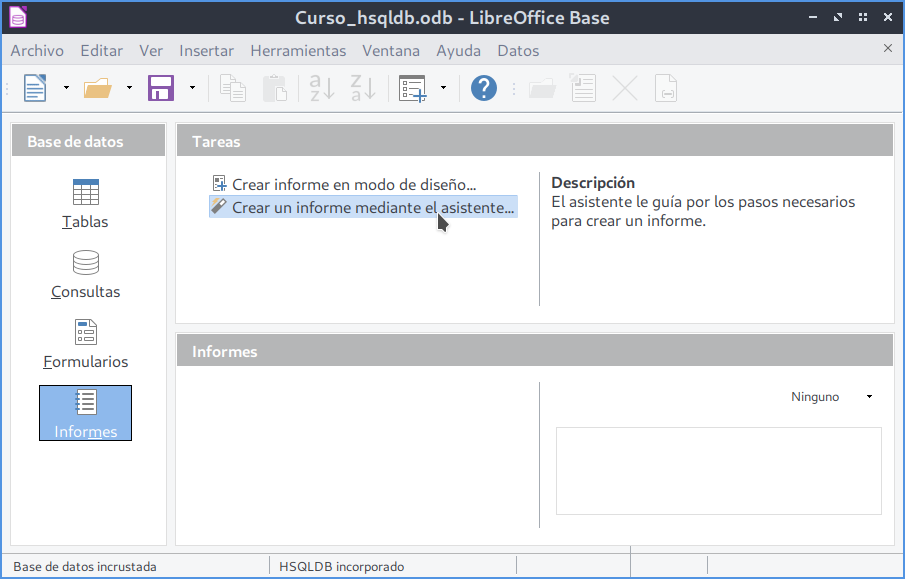Expand the New document dropdown arrow
The width and height of the screenshot is (905, 579).
(66, 88)
